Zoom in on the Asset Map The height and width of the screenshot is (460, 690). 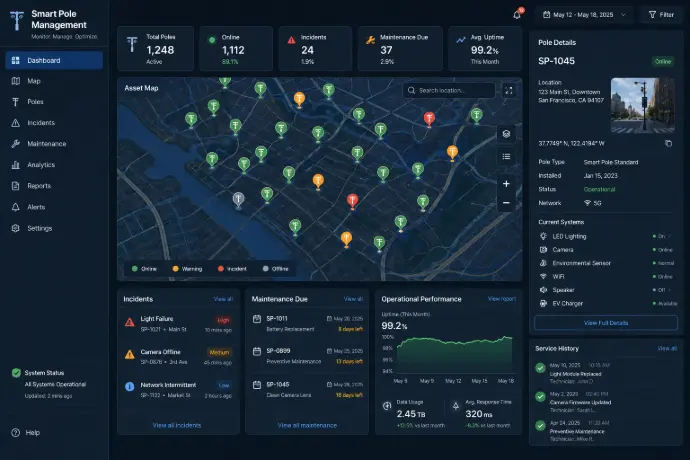tap(506, 184)
